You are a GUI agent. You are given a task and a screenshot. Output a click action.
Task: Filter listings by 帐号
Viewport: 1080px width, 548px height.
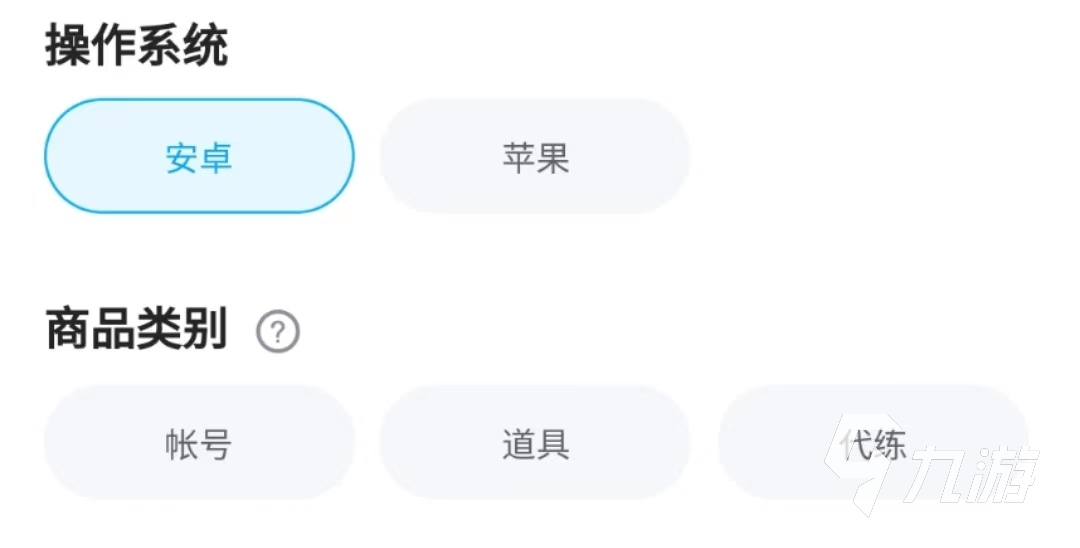199,443
